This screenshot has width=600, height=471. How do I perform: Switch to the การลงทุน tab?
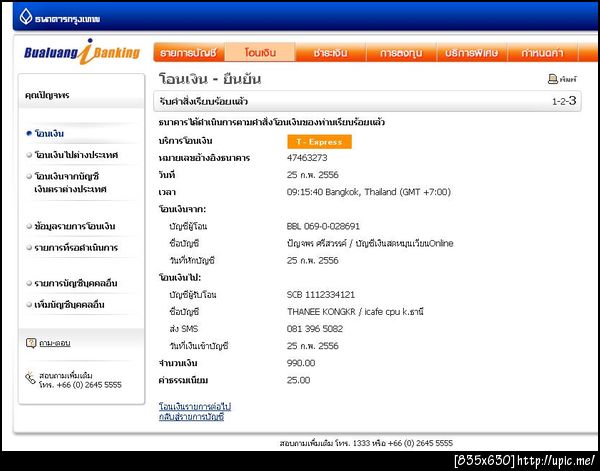(x=401, y=52)
